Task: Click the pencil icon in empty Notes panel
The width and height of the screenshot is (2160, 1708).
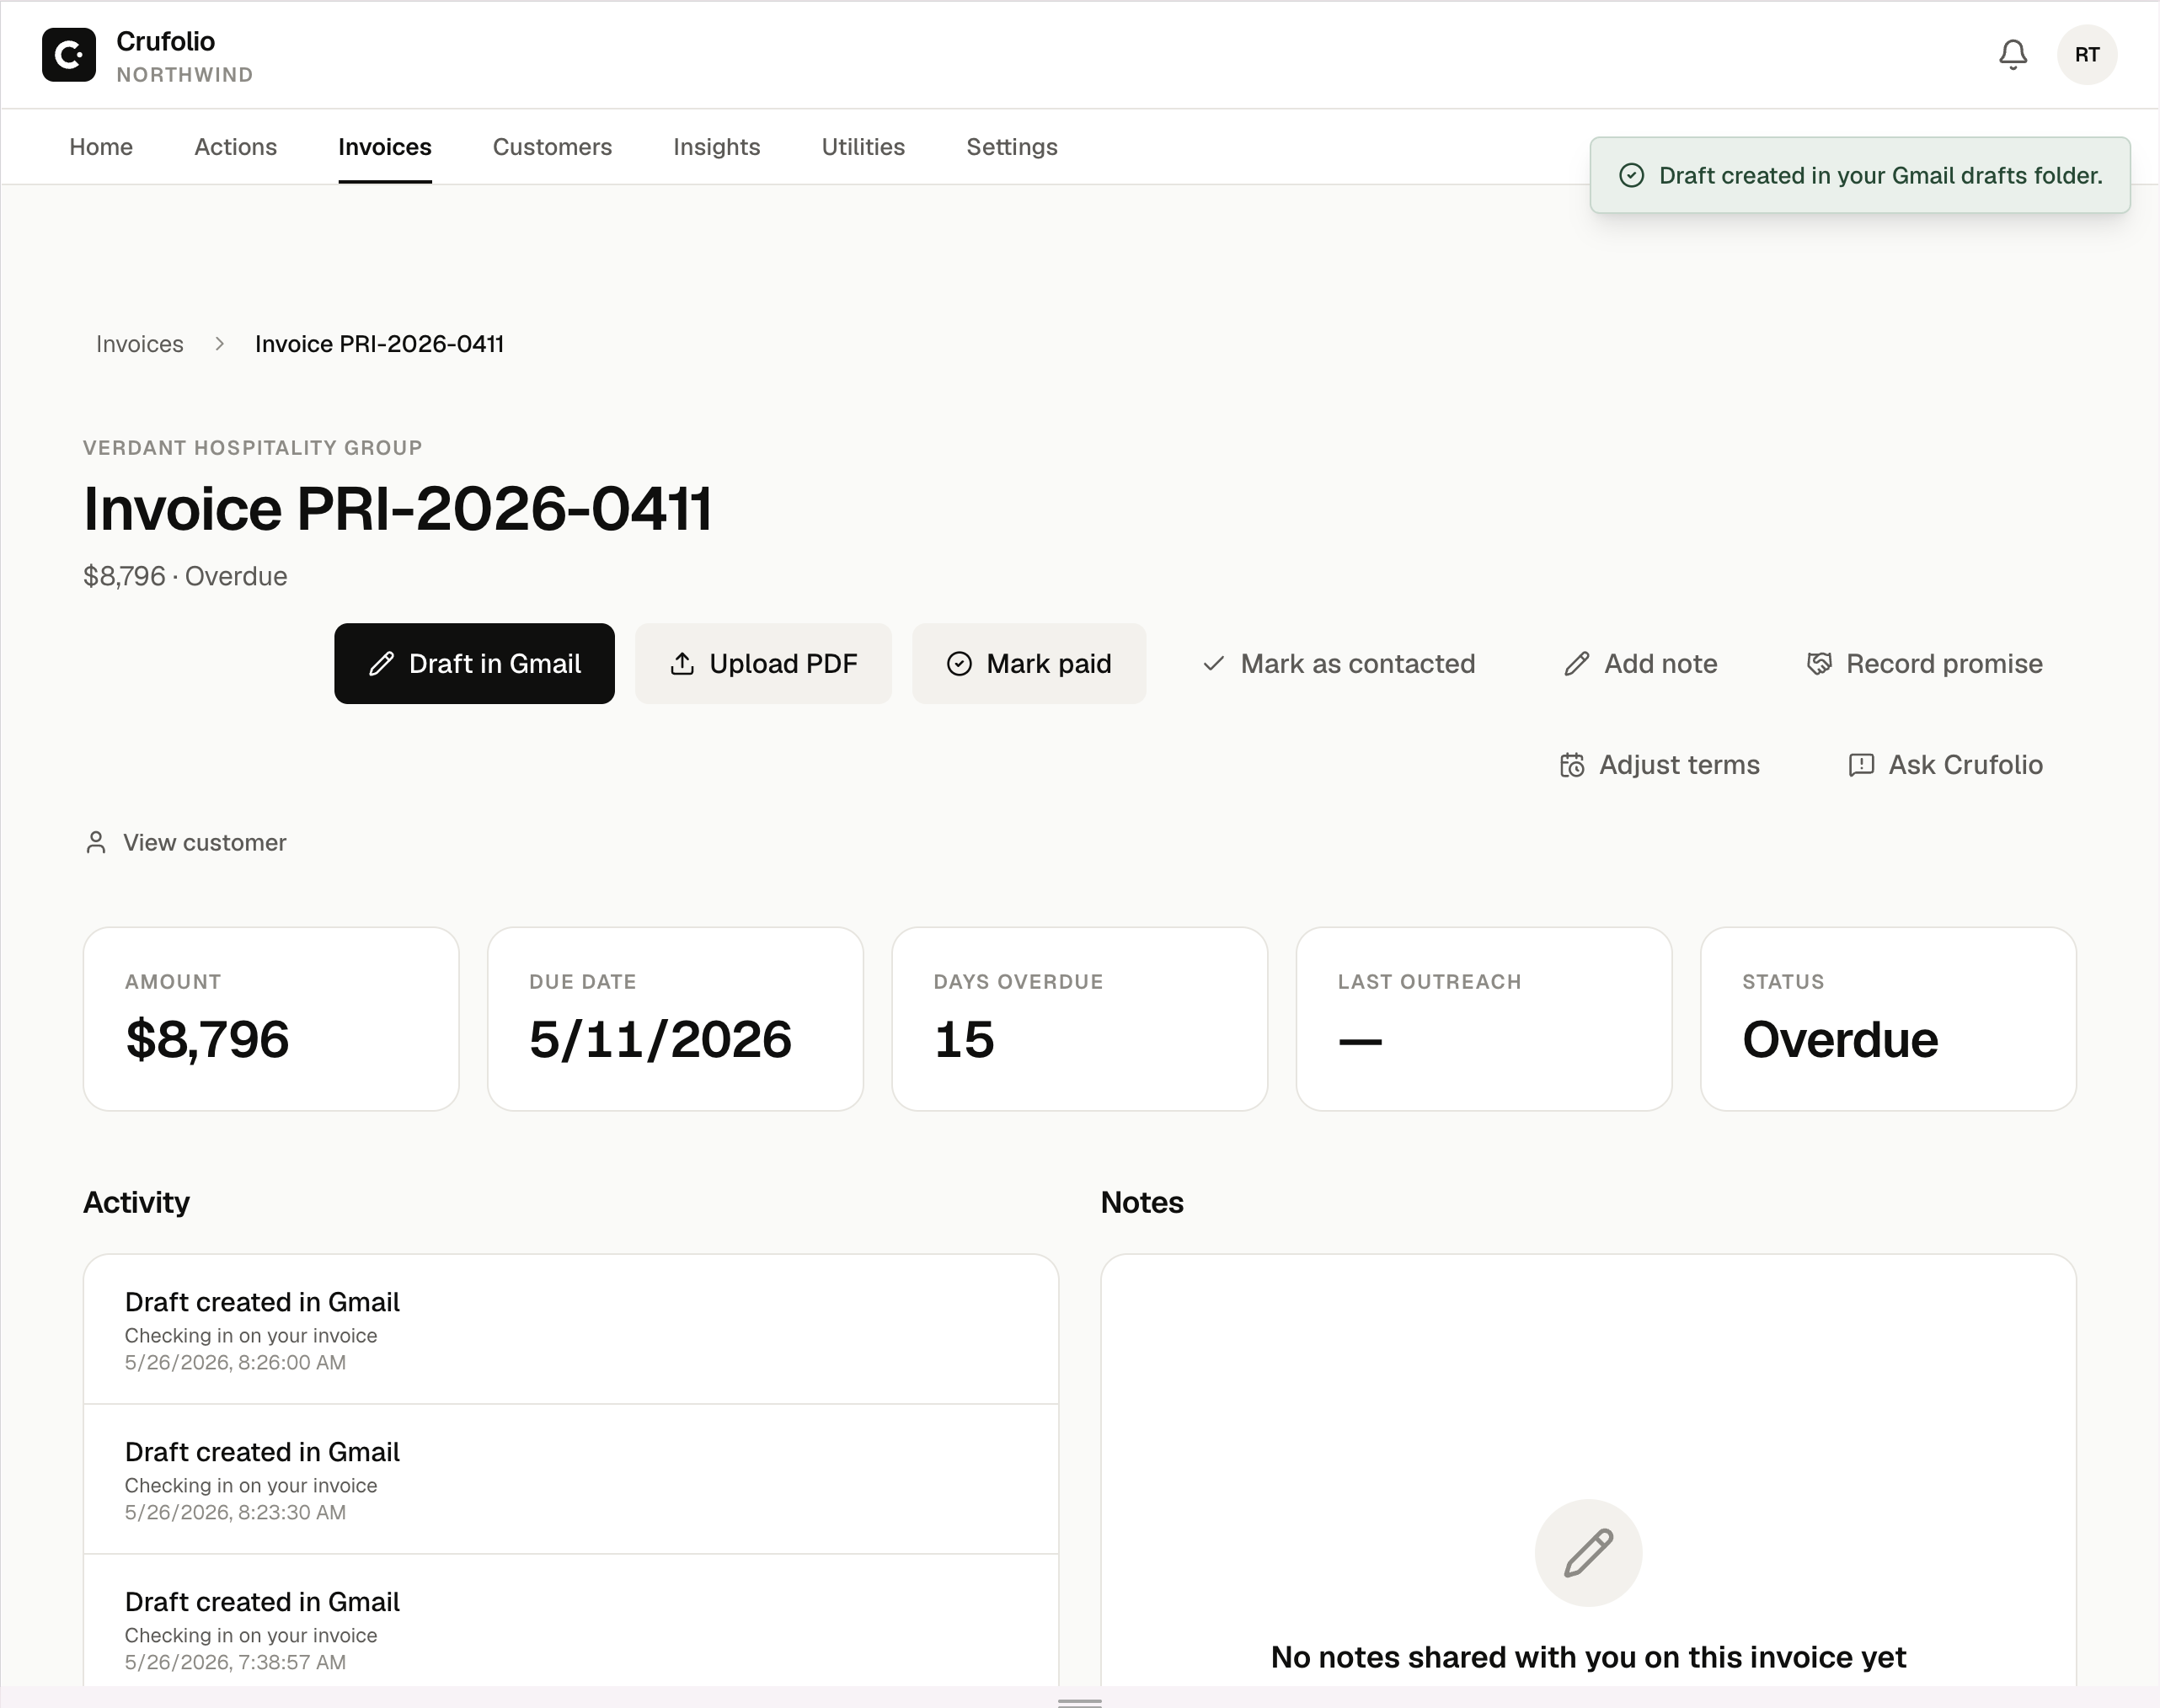Action: click(1588, 1553)
